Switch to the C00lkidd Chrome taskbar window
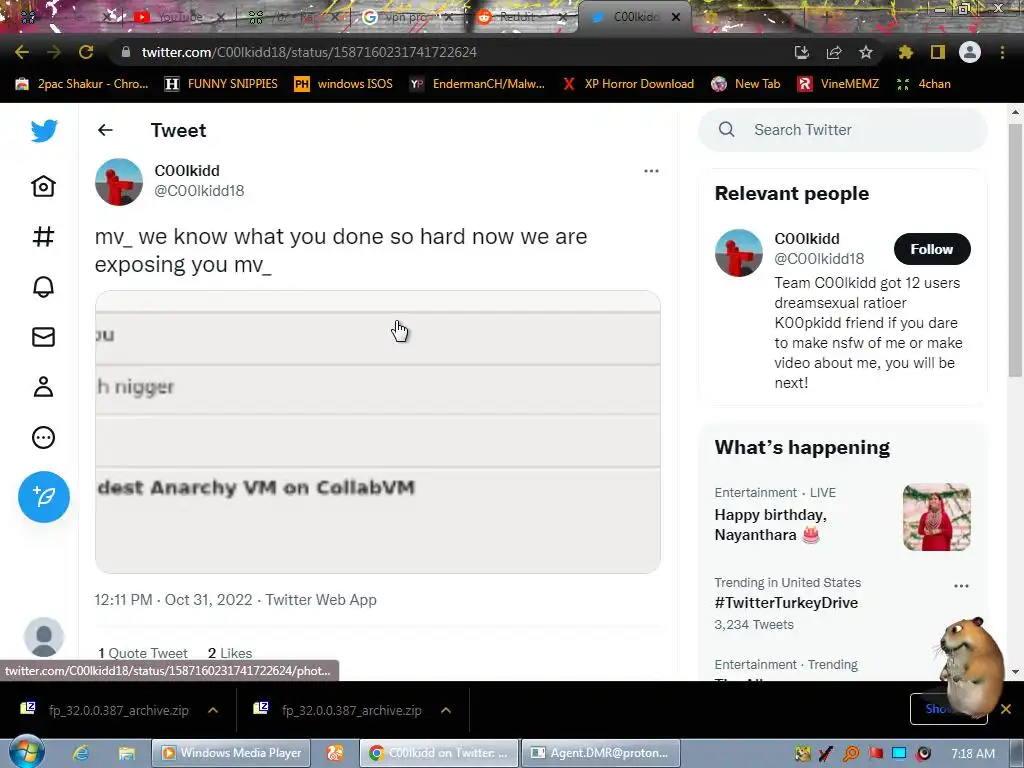 [439, 753]
